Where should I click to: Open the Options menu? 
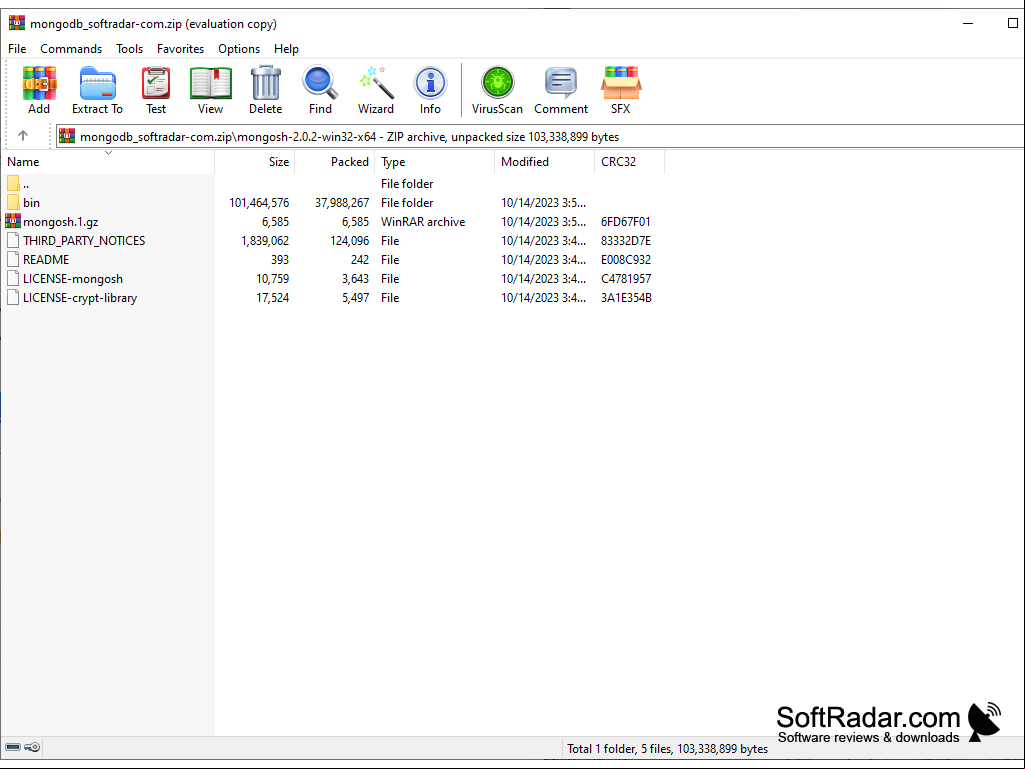click(239, 49)
